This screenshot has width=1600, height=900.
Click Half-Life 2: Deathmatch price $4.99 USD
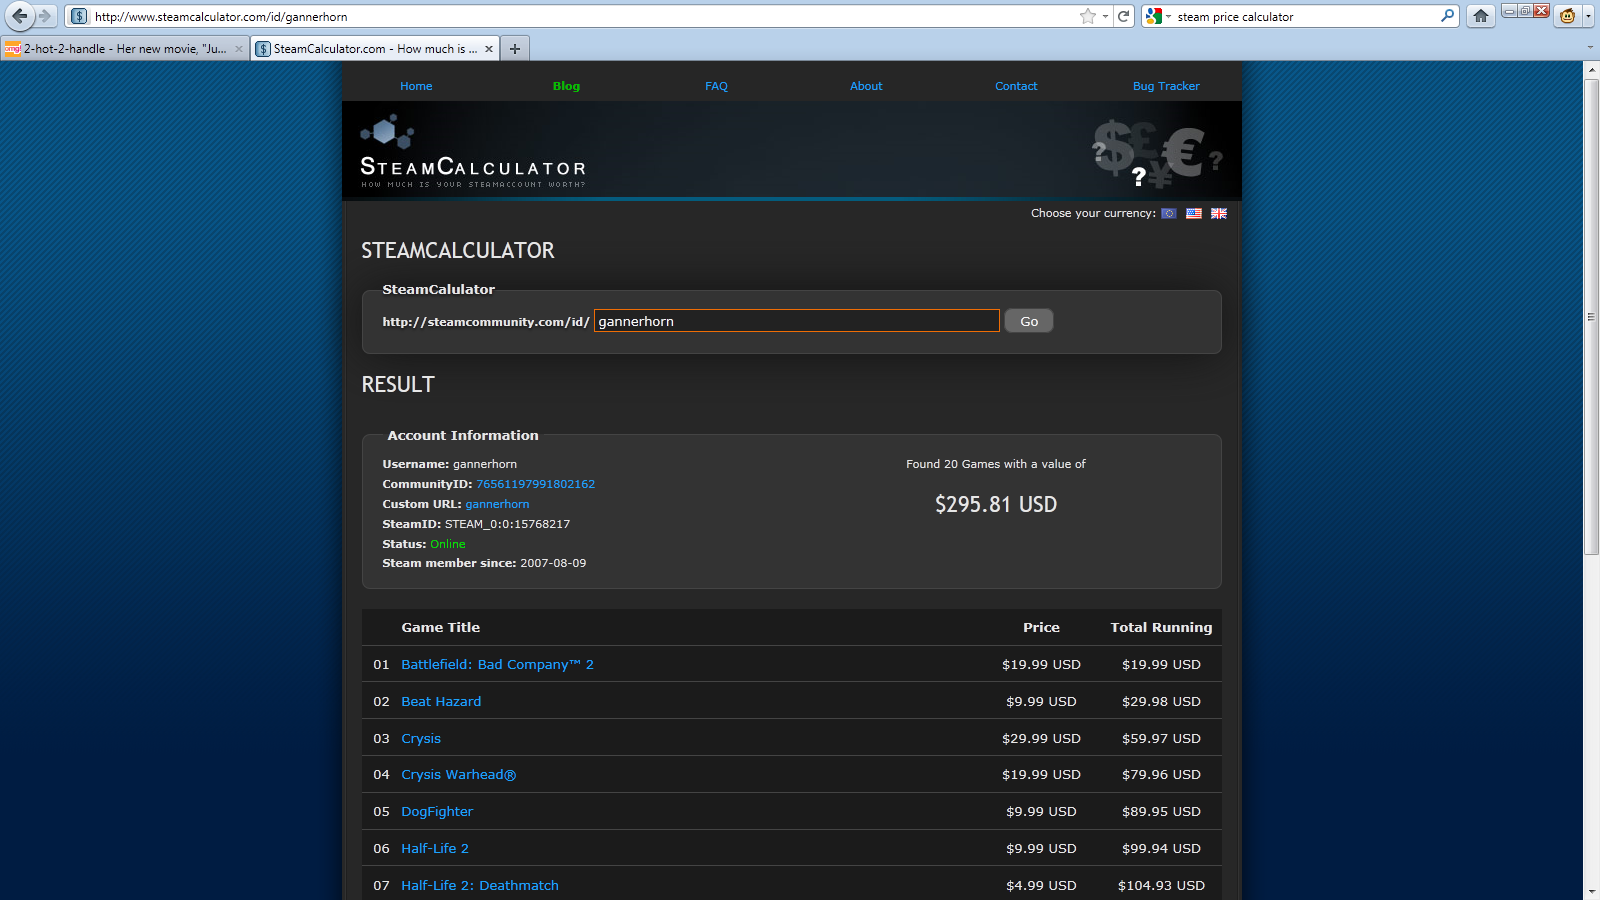click(x=1041, y=886)
